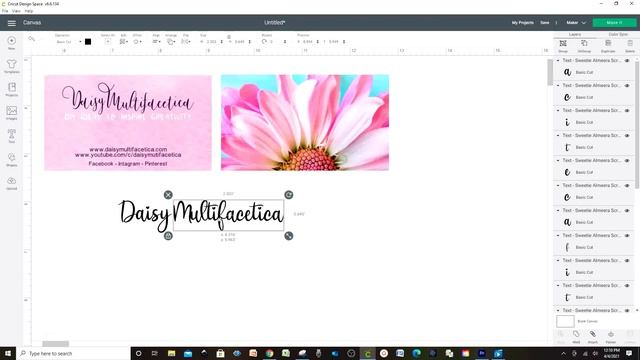
Task: Toggle eye on topmost 'a' layer
Action: click(627, 60)
